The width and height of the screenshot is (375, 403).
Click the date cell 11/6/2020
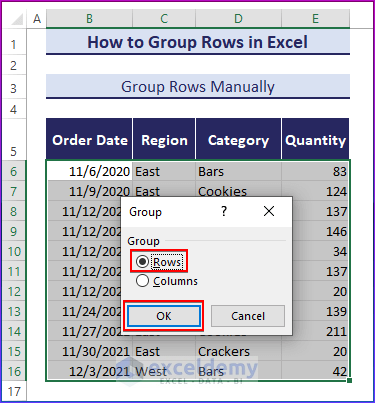(x=89, y=171)
